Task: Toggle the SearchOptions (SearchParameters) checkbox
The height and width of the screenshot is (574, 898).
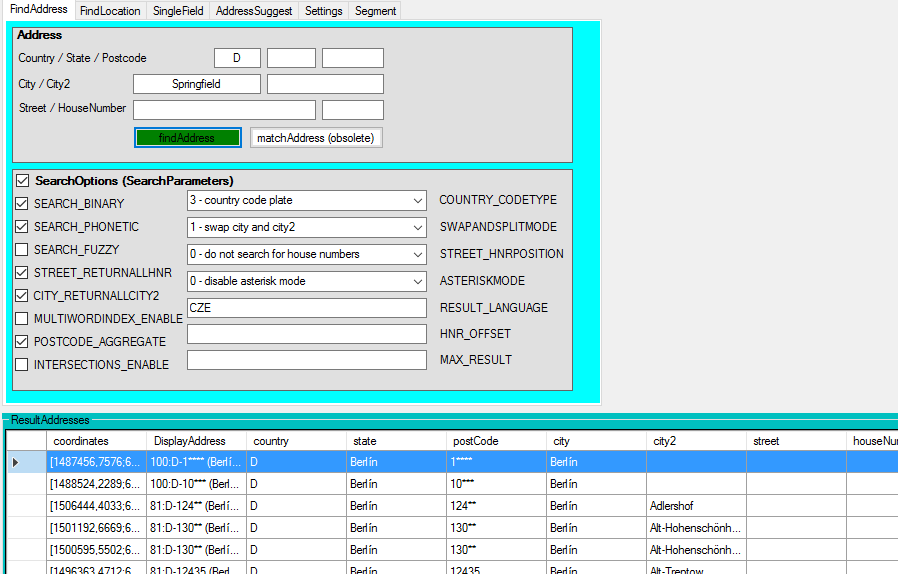Action: 22,181
